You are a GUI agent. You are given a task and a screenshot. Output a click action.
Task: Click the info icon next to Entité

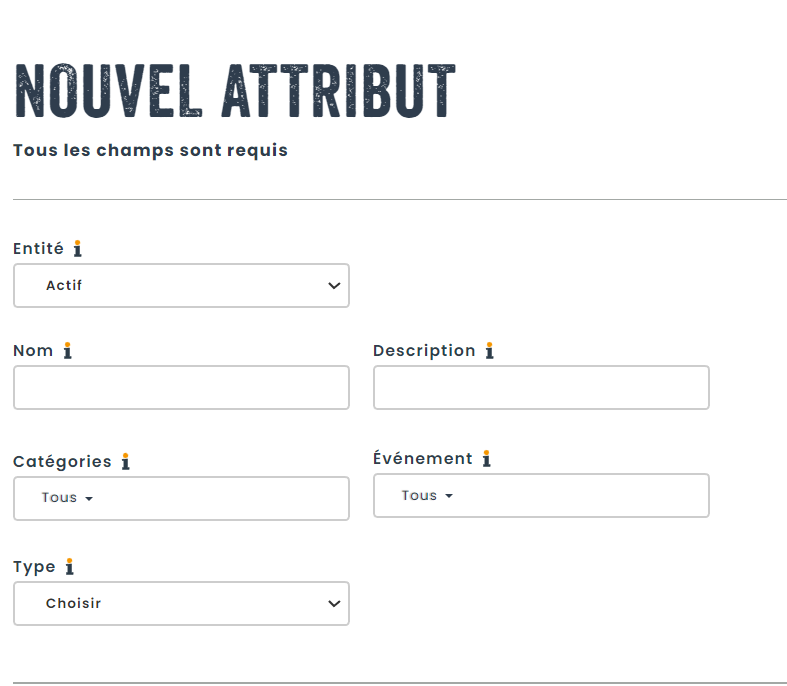point(78,248)
